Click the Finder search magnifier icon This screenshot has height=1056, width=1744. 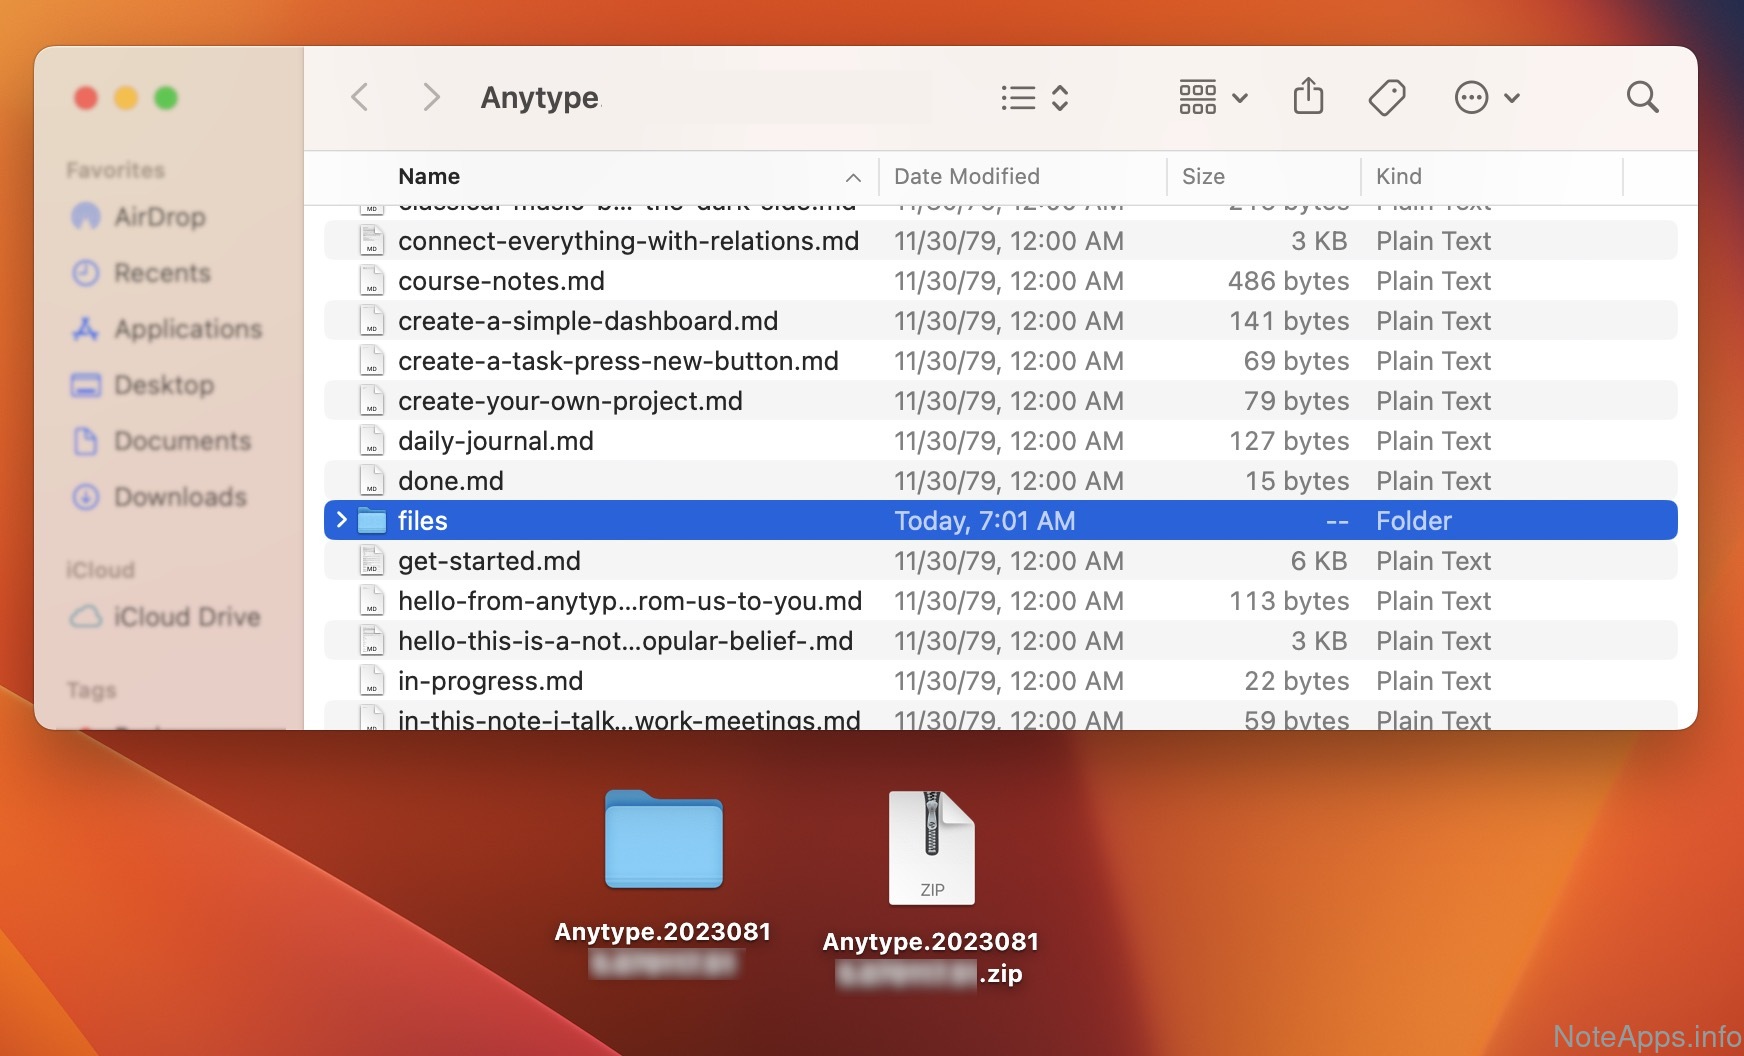click(1642, 97)
